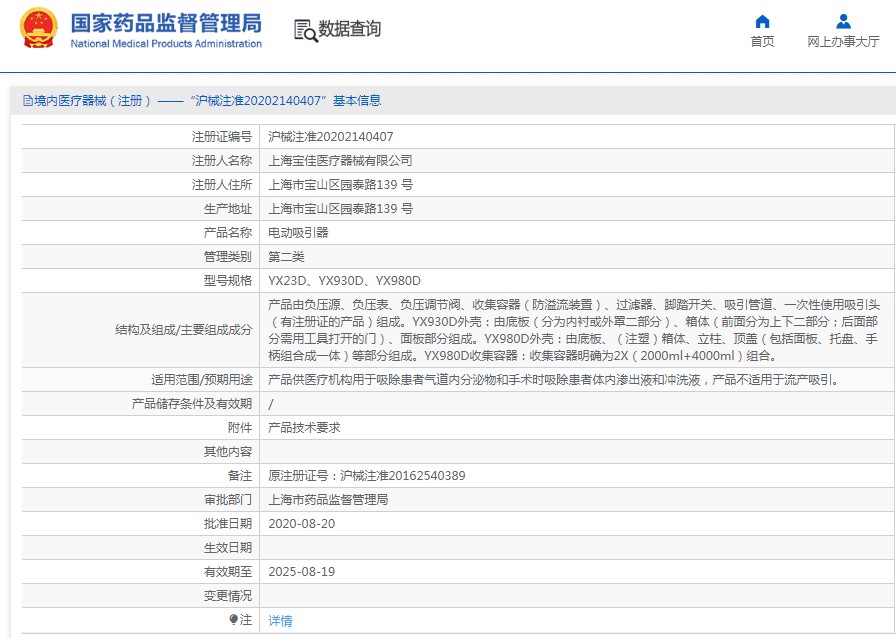896x638 pixels.
Task: Click the 适用范围/预期用途 label
Action: click(x=201, y=380)
